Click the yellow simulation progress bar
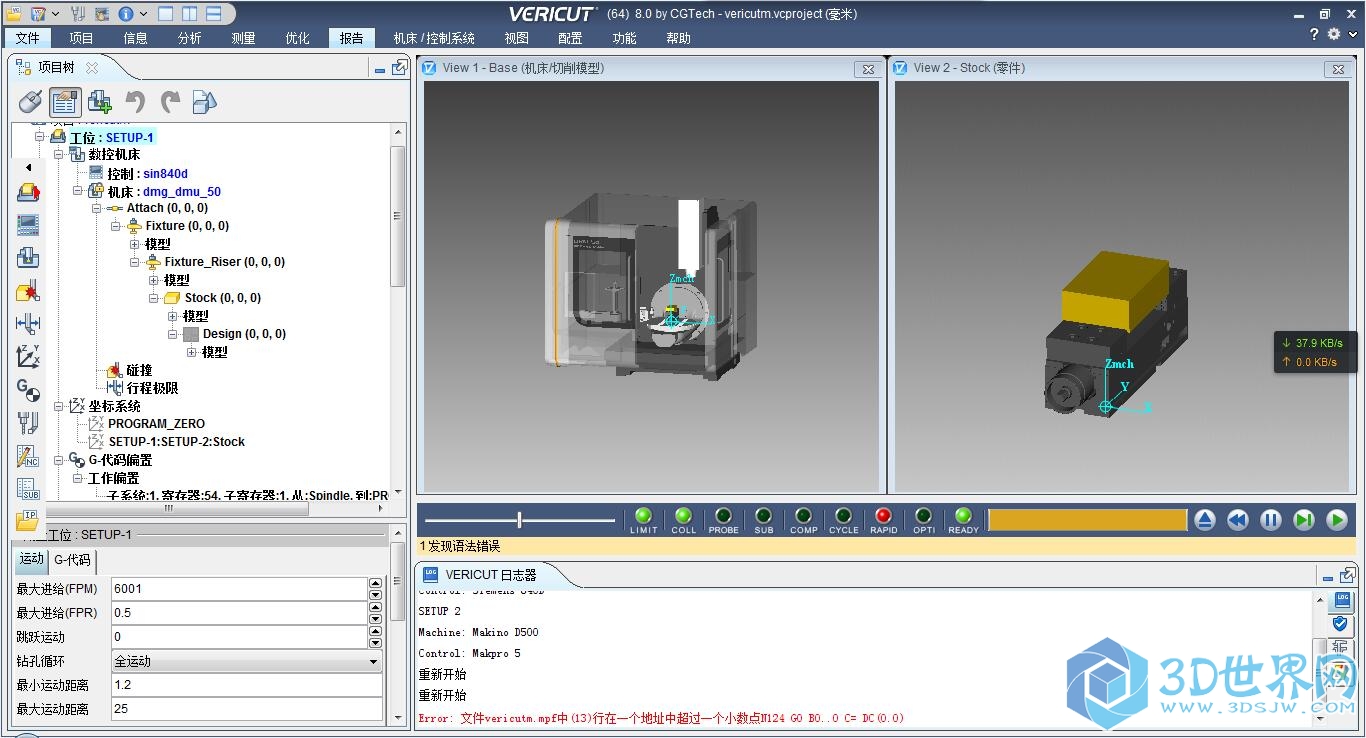1366x738 pixels. click(1087, 520)
